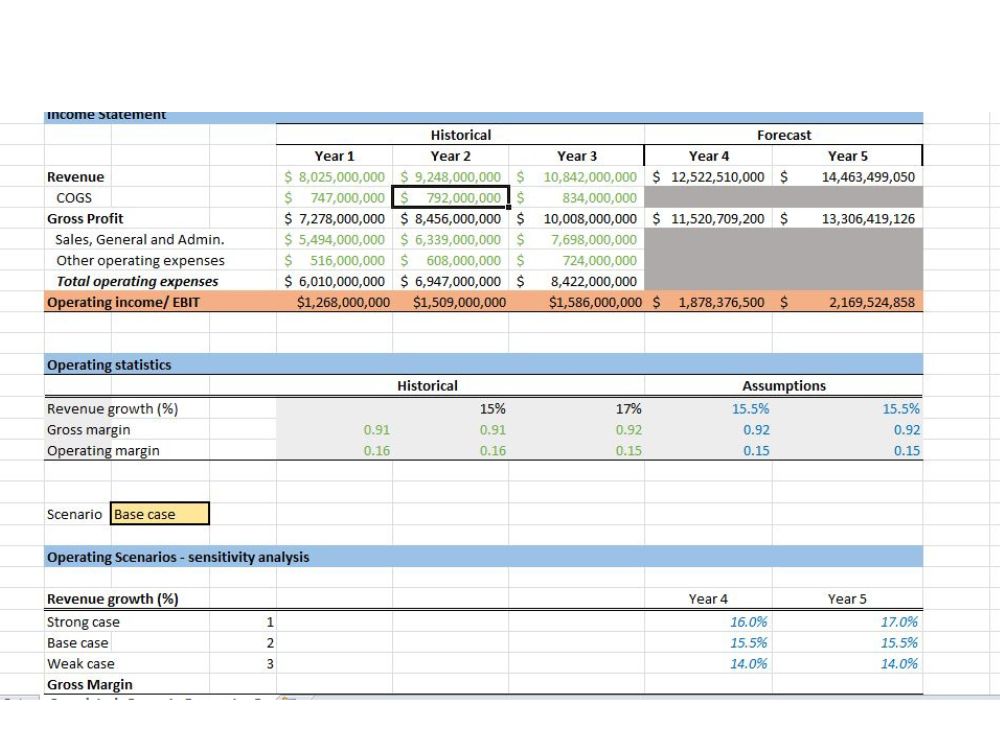Viewport: 1000px width, 750px height.
Task: Select the COGS row label
Action: click(74, 198)
